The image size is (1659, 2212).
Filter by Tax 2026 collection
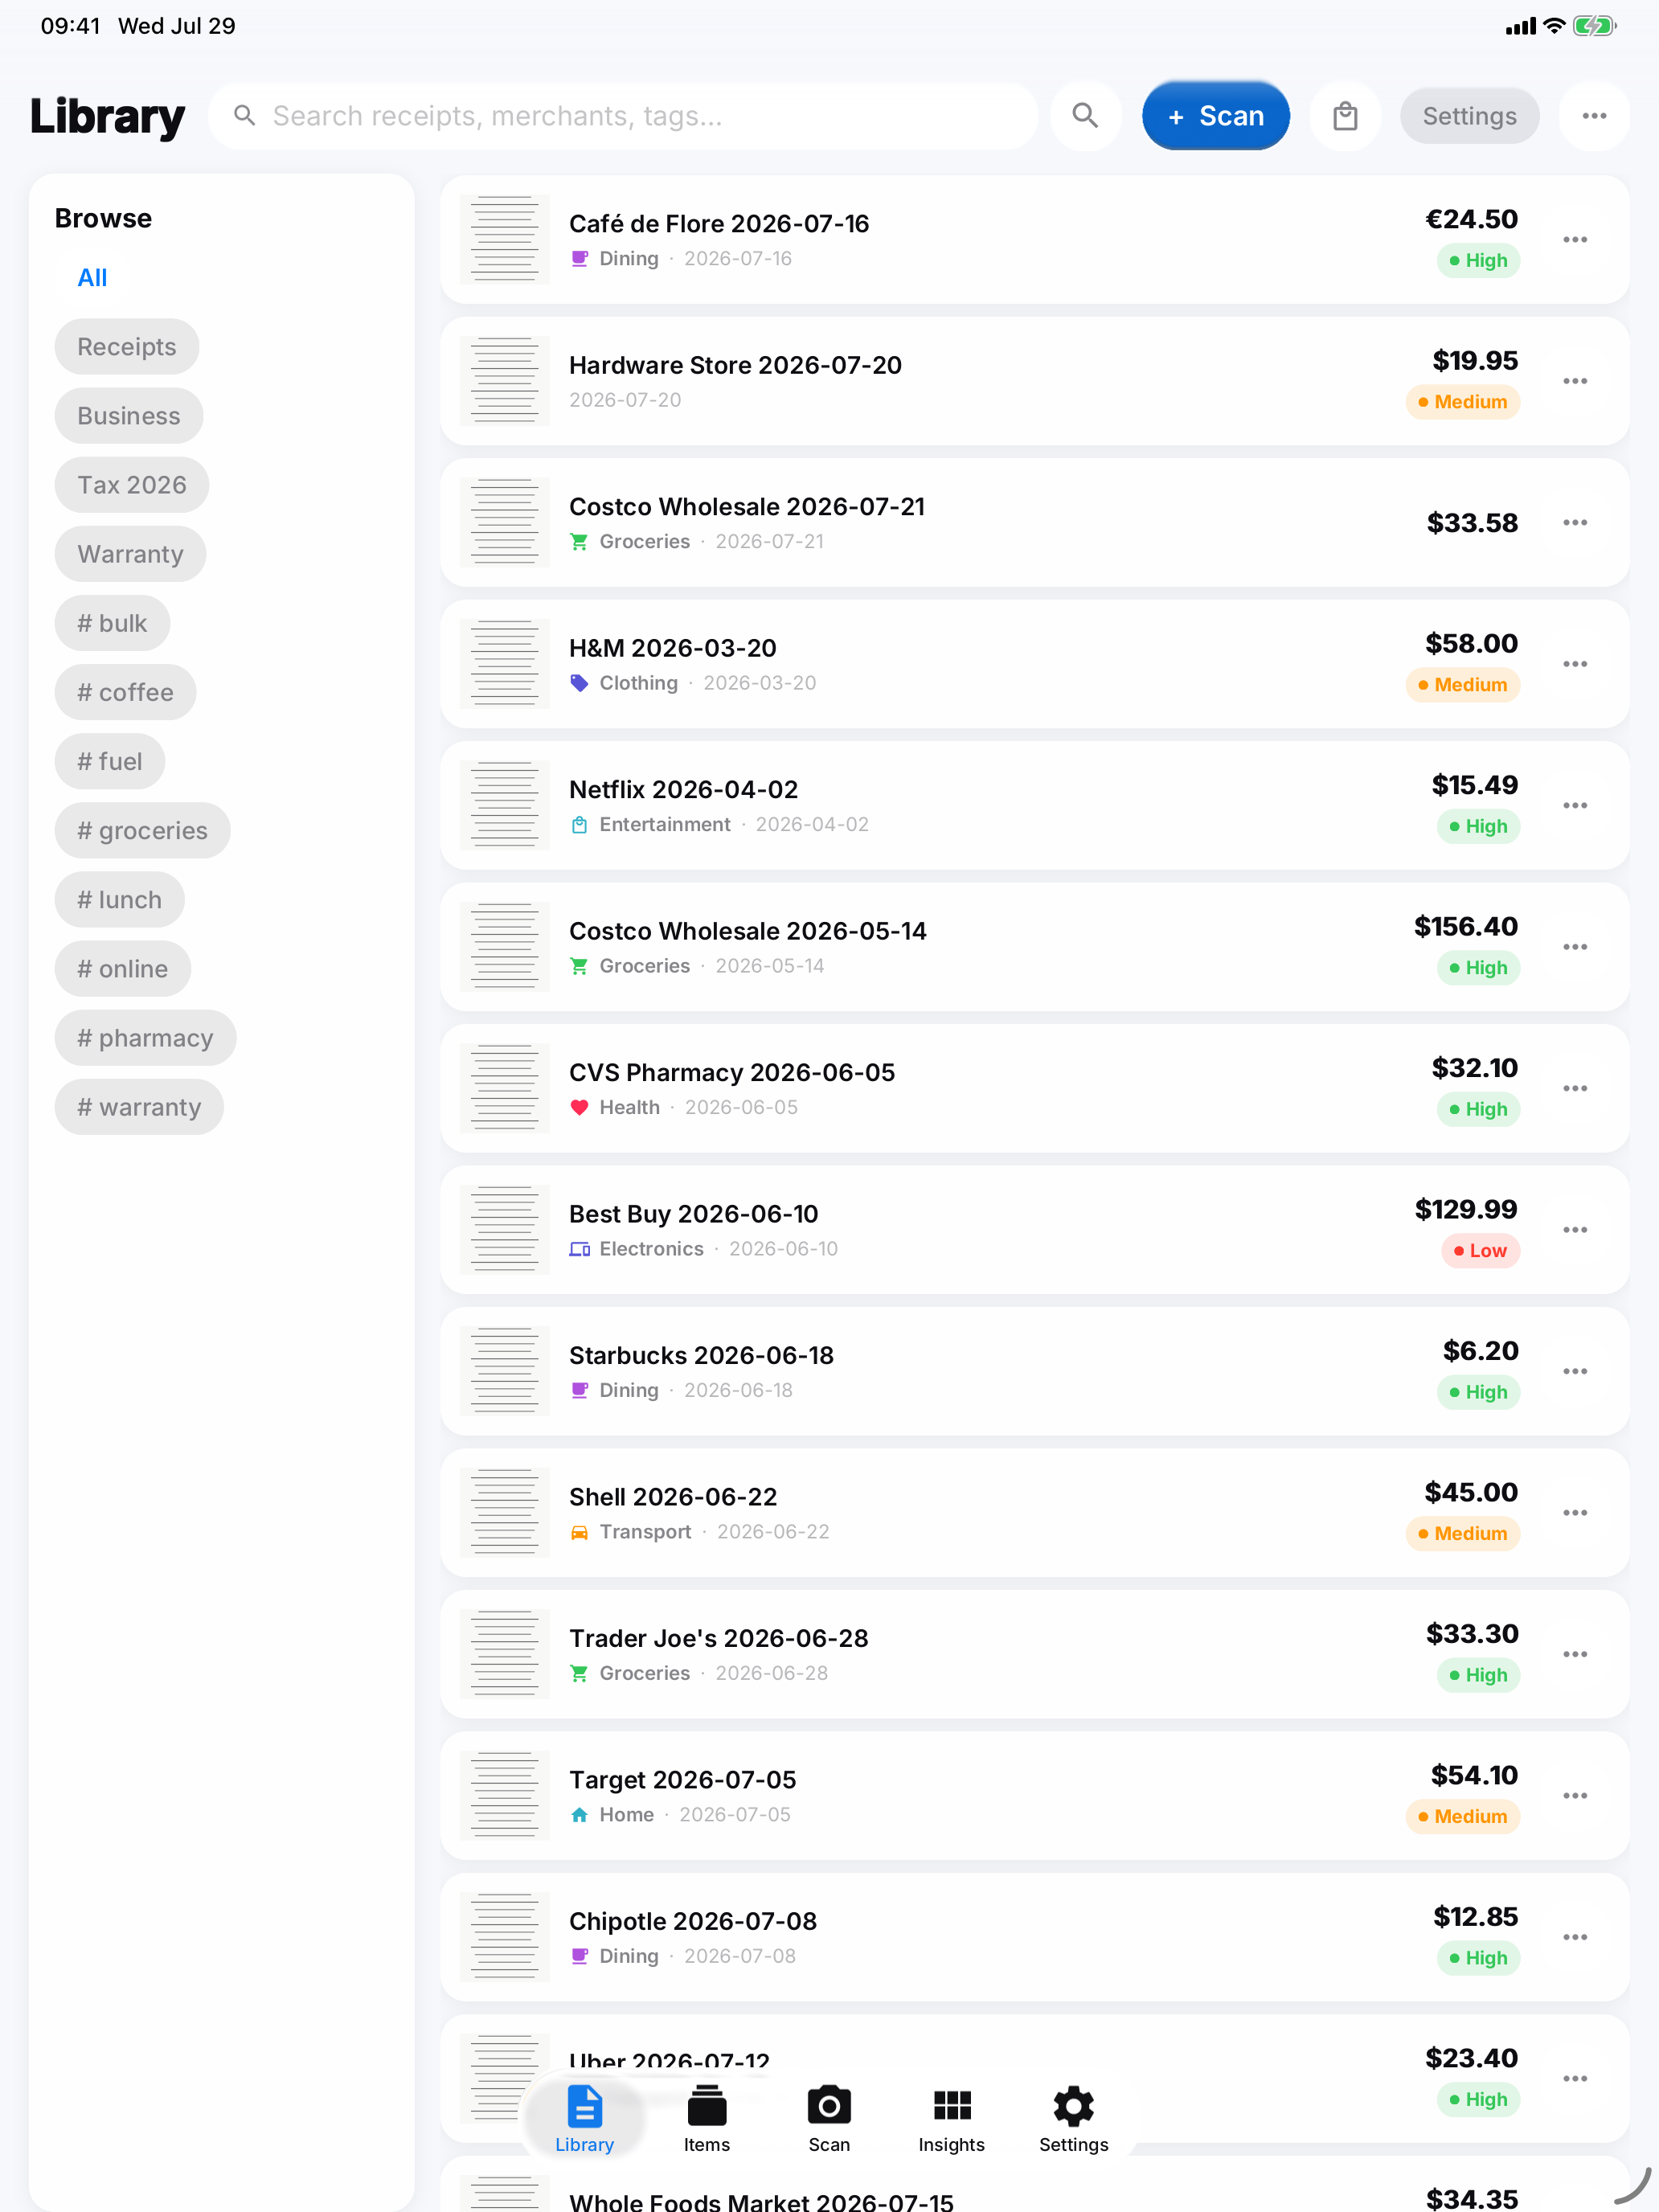coord(132,485)
